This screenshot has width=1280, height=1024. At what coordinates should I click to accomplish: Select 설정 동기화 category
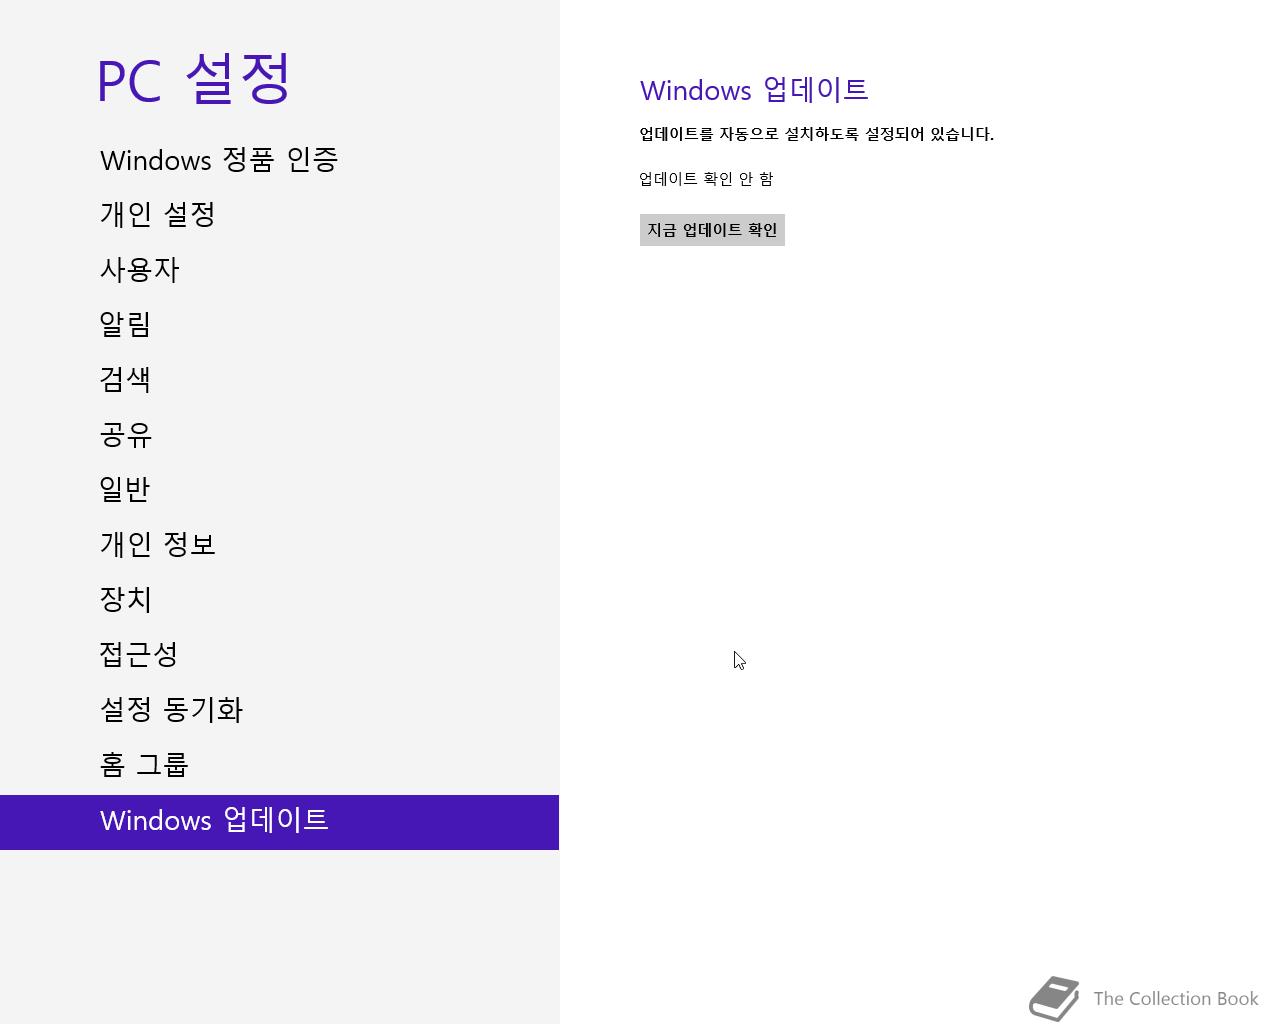point(279,710)
